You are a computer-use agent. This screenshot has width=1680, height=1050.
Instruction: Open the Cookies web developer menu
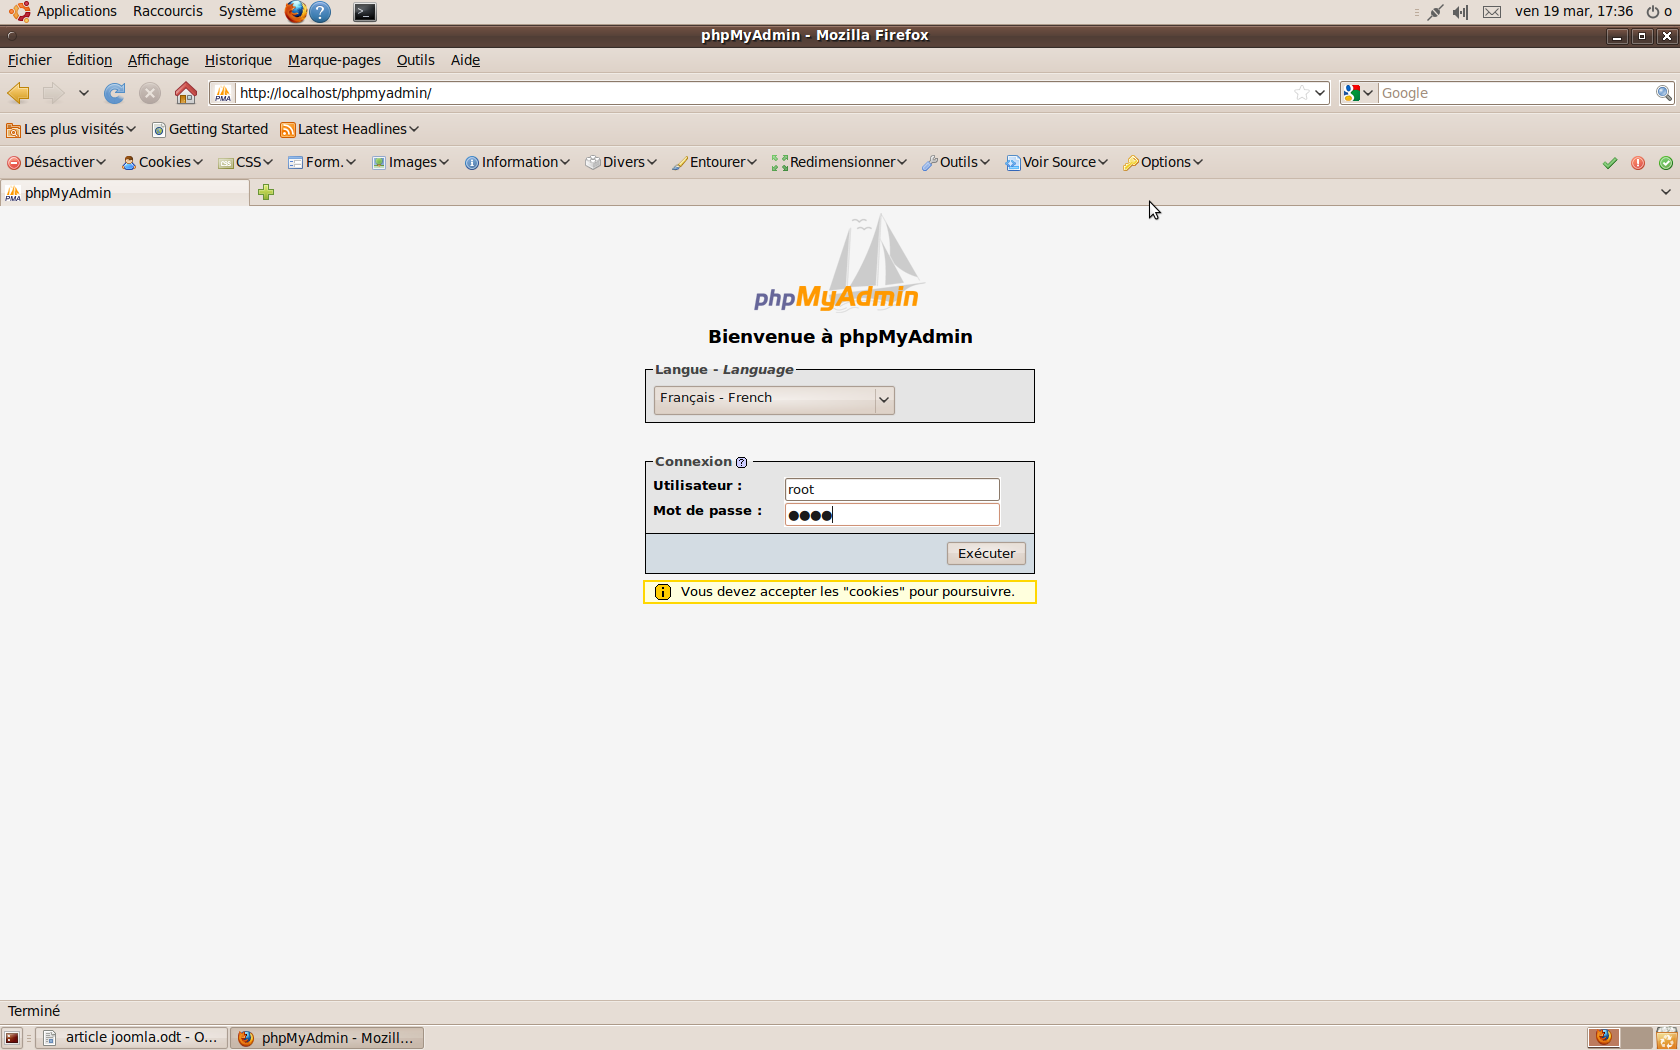pos(162,162)
